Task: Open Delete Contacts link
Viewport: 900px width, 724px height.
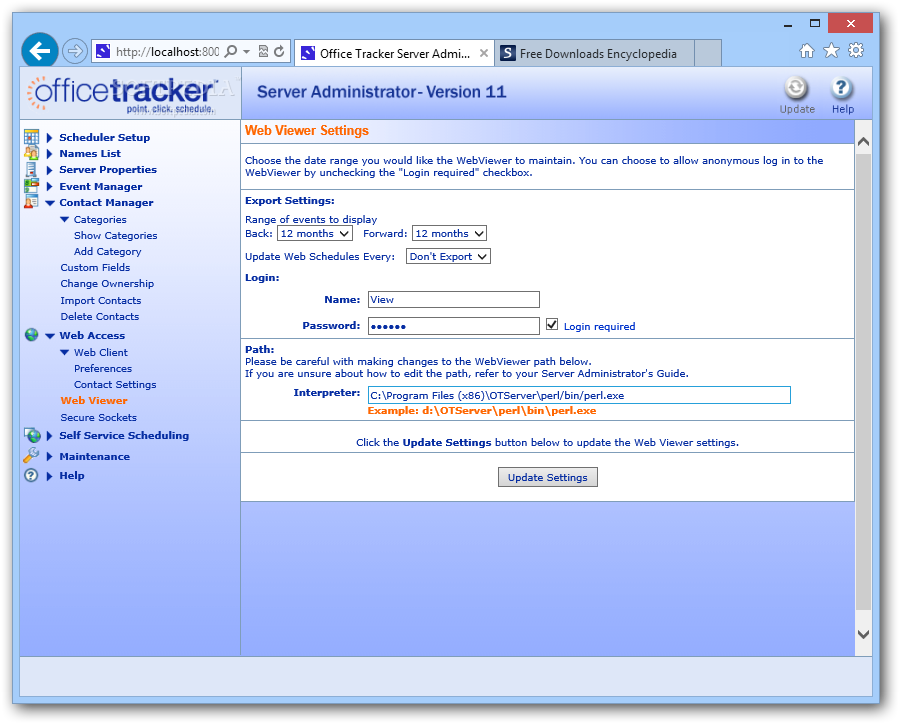Action: [100, 316]
